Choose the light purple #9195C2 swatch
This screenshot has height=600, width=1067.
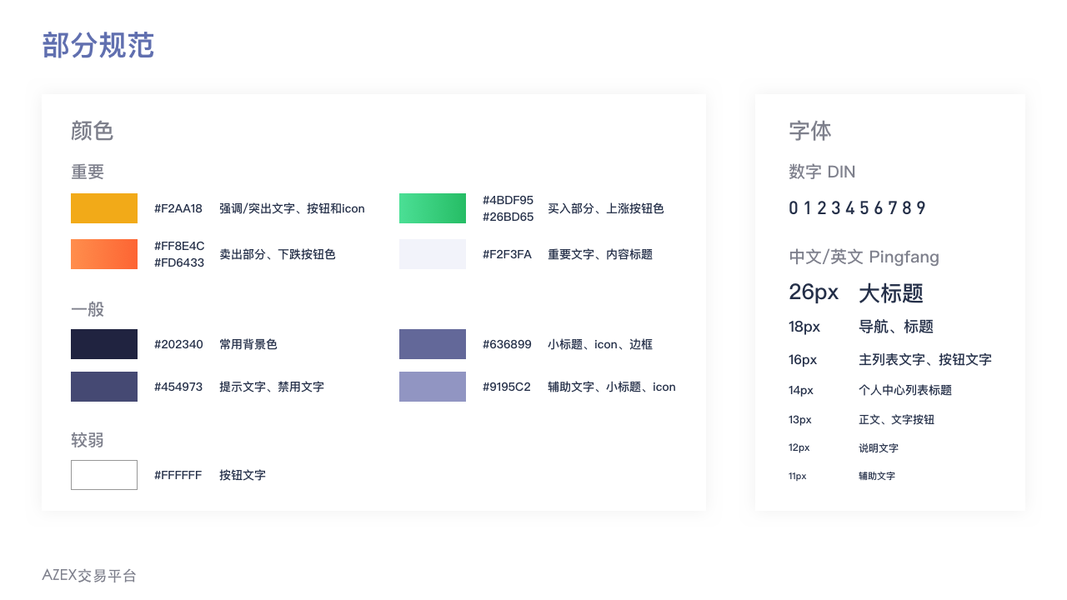pos(432,386)
